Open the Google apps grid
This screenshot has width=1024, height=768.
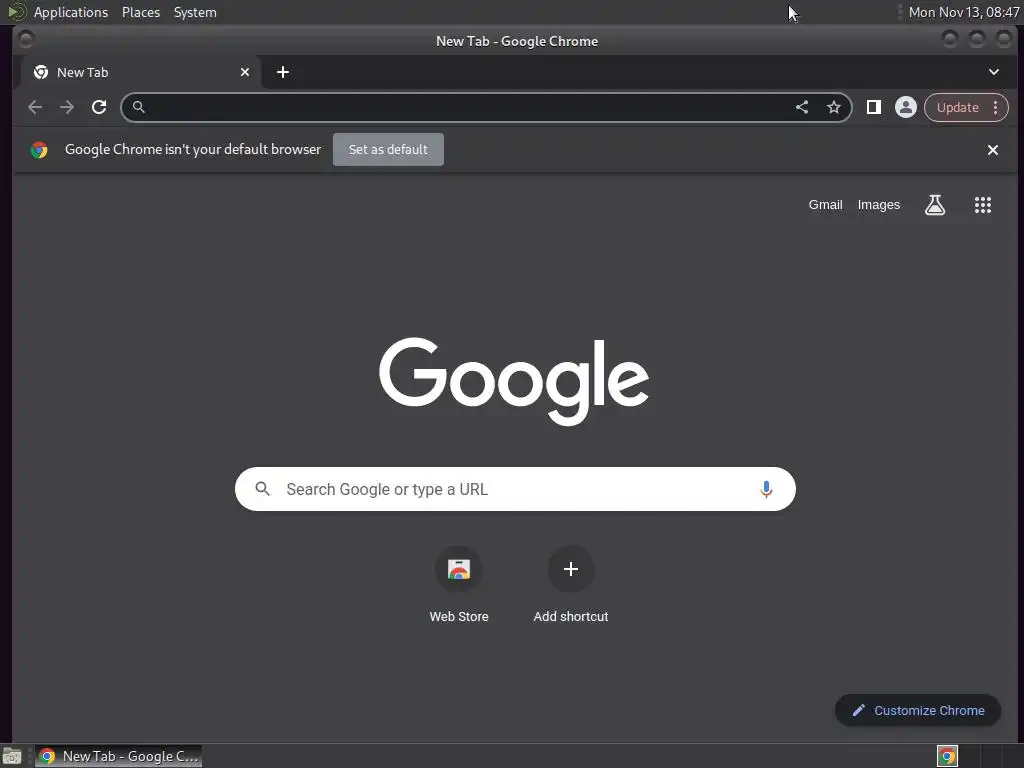983,205
